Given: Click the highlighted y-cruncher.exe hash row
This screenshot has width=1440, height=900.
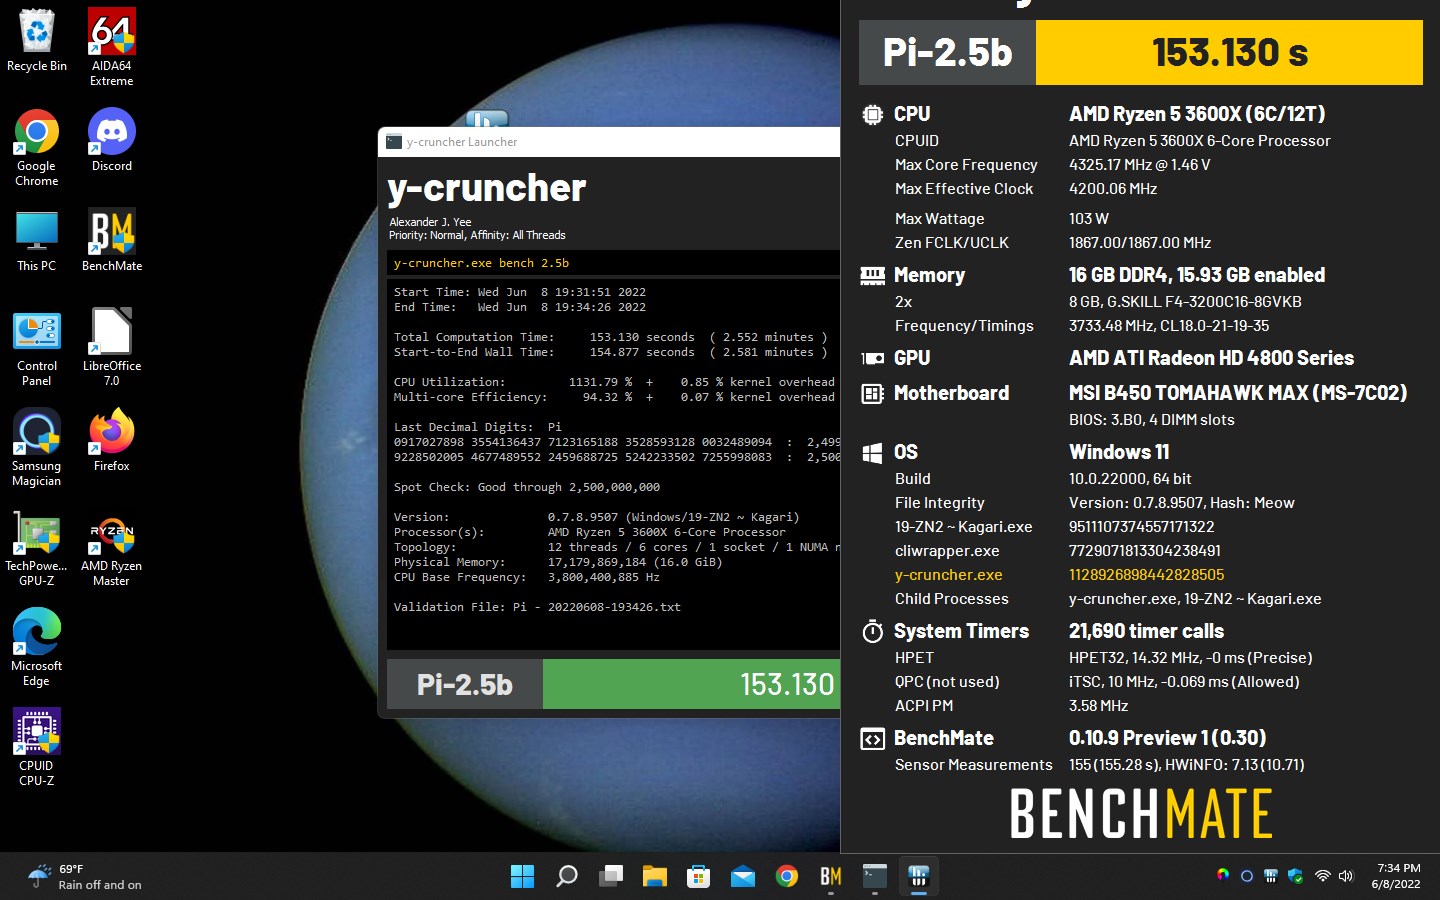Looking at the screenshot, I should pos(1059,575).
